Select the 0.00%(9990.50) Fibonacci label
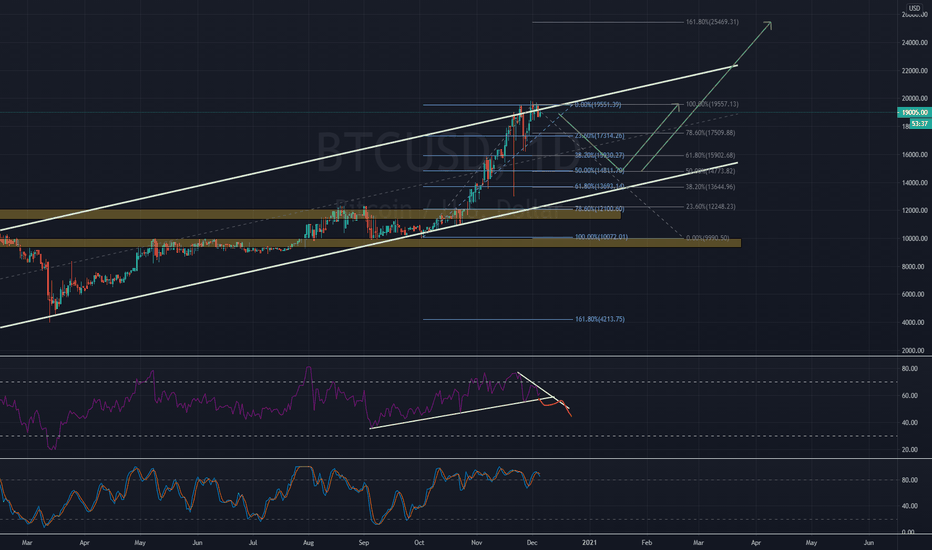 [x=707, y=238]
